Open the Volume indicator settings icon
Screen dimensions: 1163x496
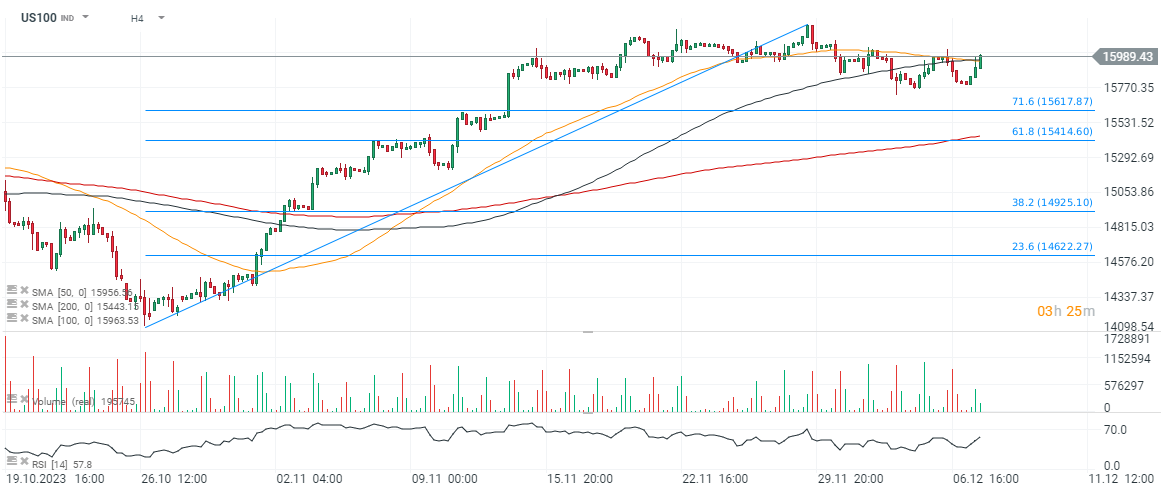tap(12, 400)
